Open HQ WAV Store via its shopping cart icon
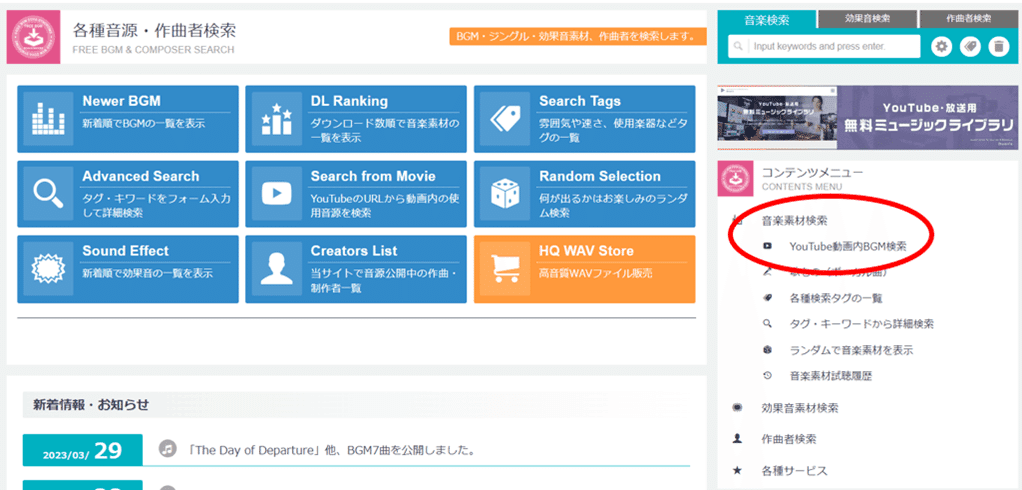 coord(504,268)
